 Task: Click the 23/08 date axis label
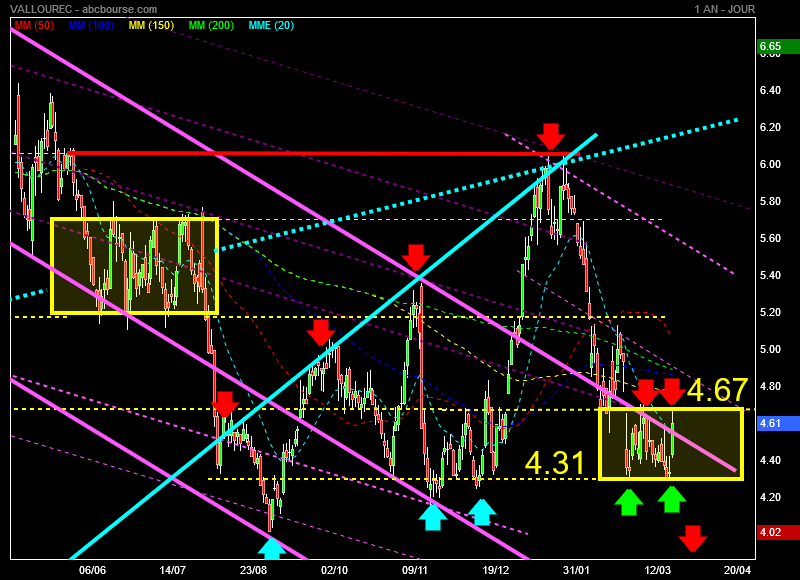tap(254, 570)
